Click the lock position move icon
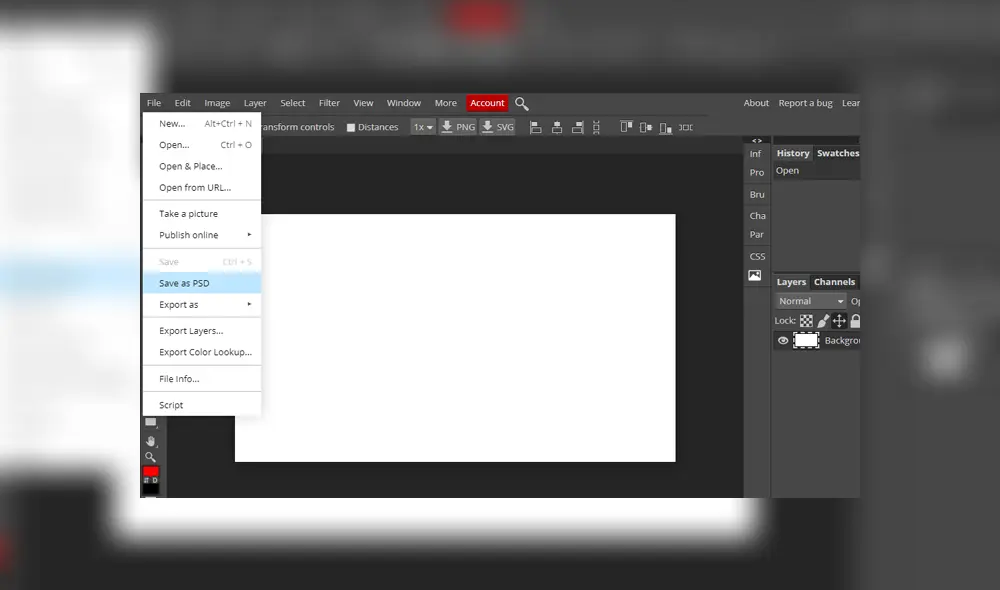The height and width of the screenshot is (590, 1000). point(839,321)
